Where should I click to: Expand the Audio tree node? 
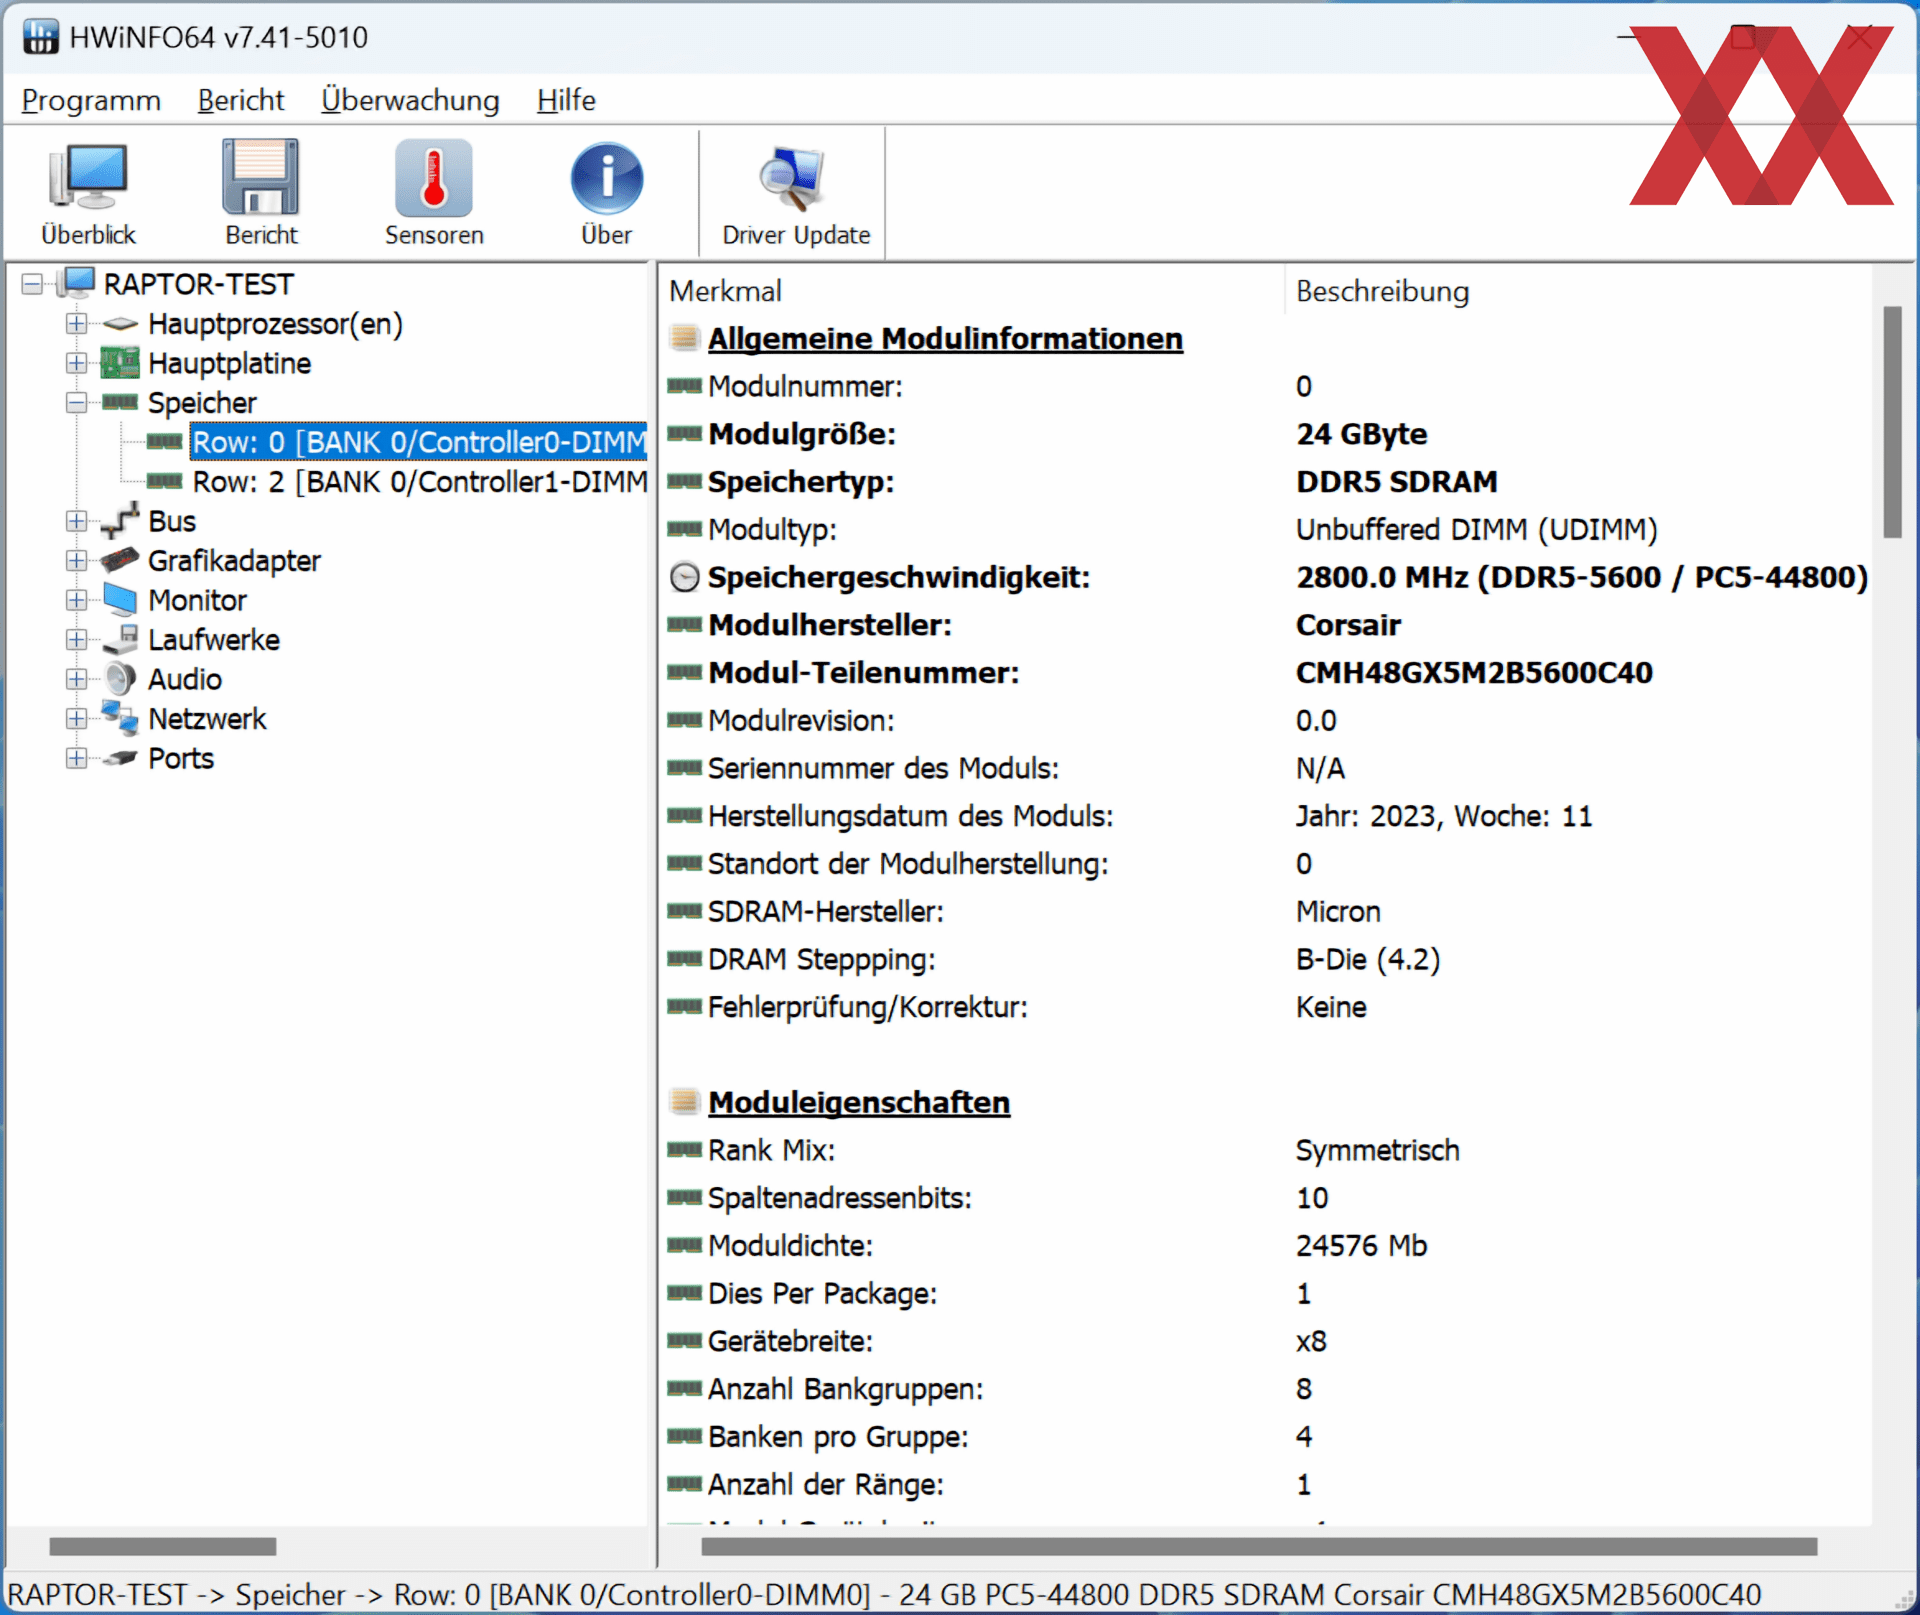coord(76,679)
